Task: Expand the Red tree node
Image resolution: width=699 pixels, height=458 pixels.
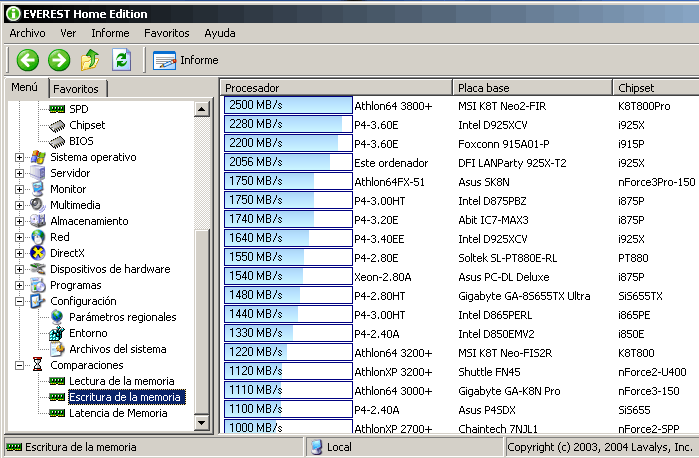Action: coord(19,238)
